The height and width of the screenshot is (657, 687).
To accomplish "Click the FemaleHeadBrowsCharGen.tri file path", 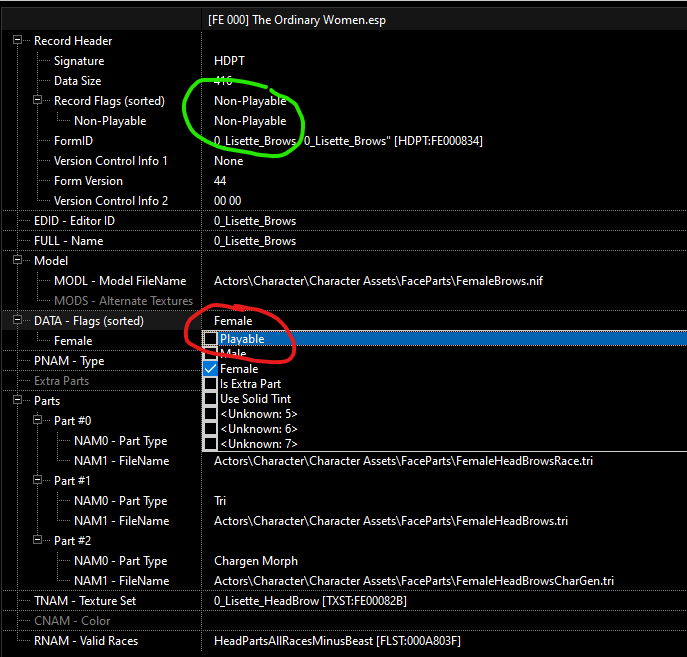I will click(414, 581).
